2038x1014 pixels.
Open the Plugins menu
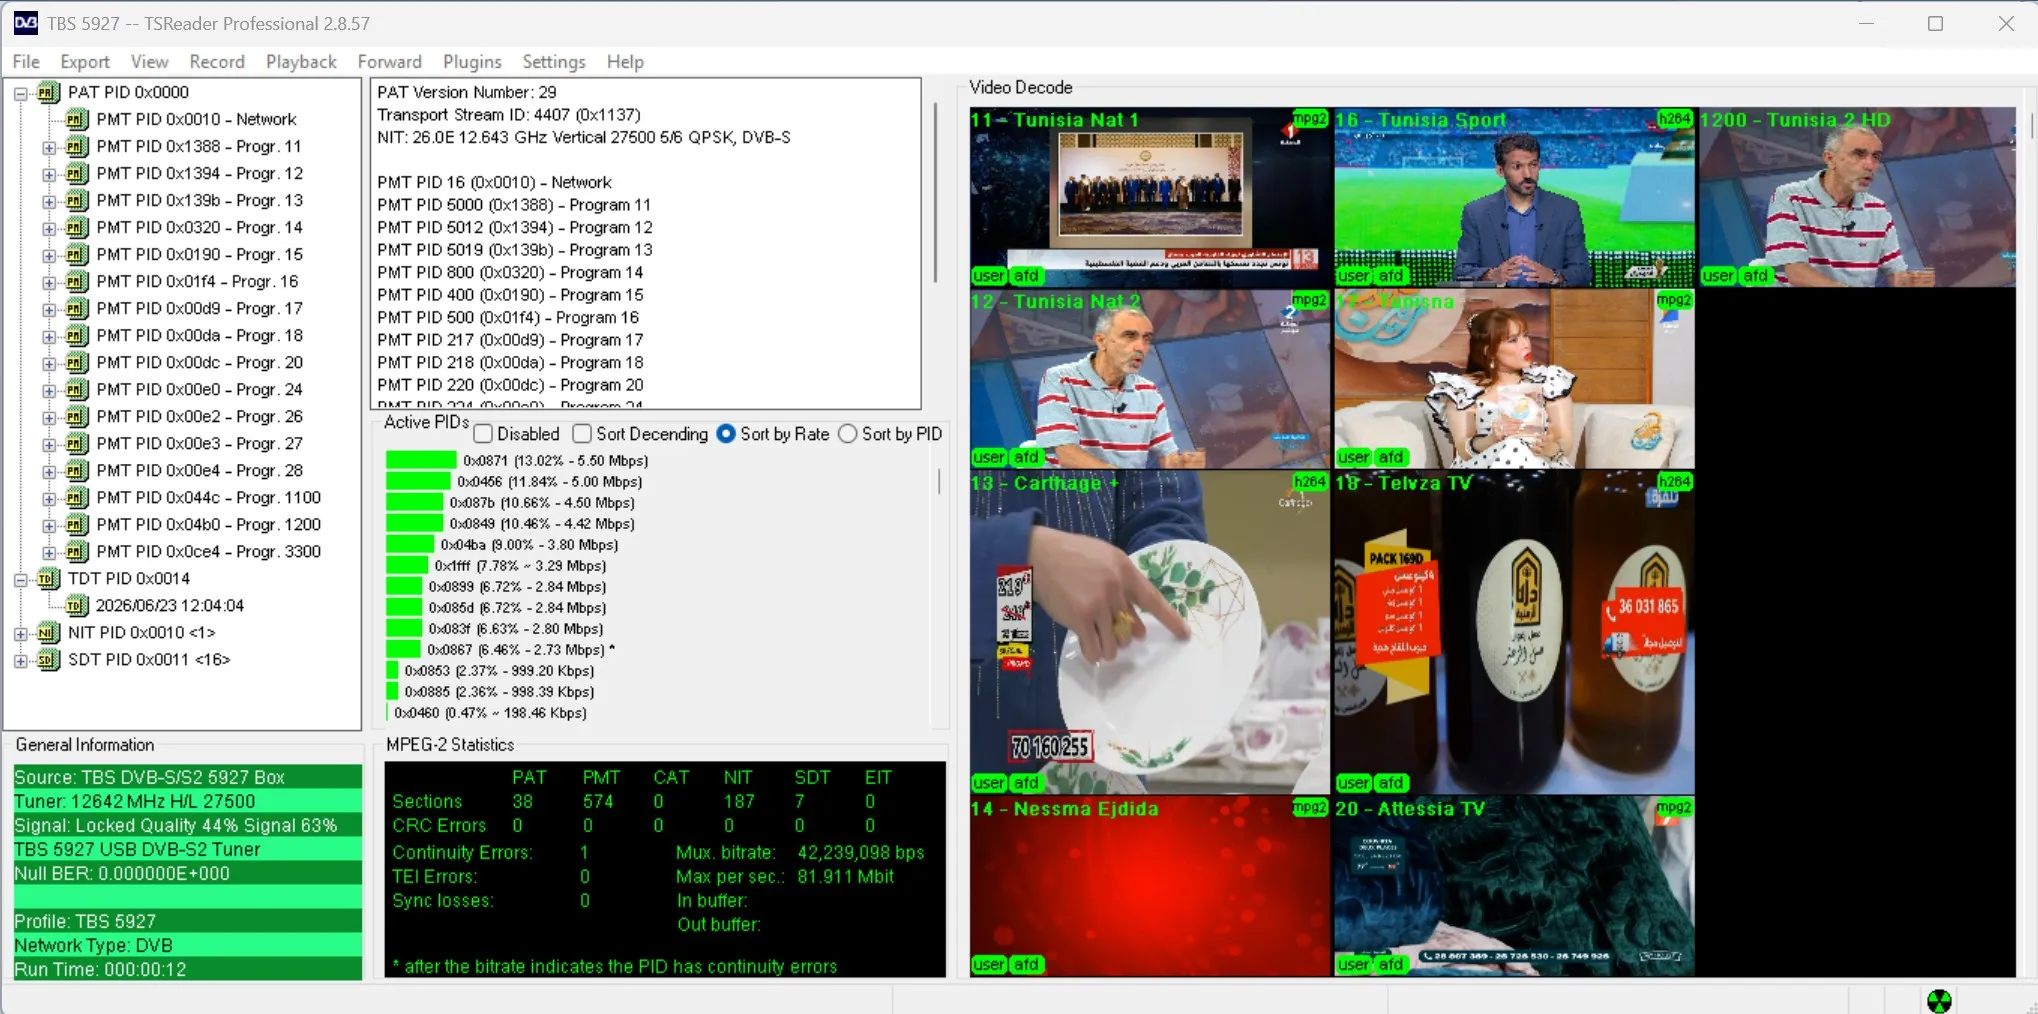pos(472,62)
